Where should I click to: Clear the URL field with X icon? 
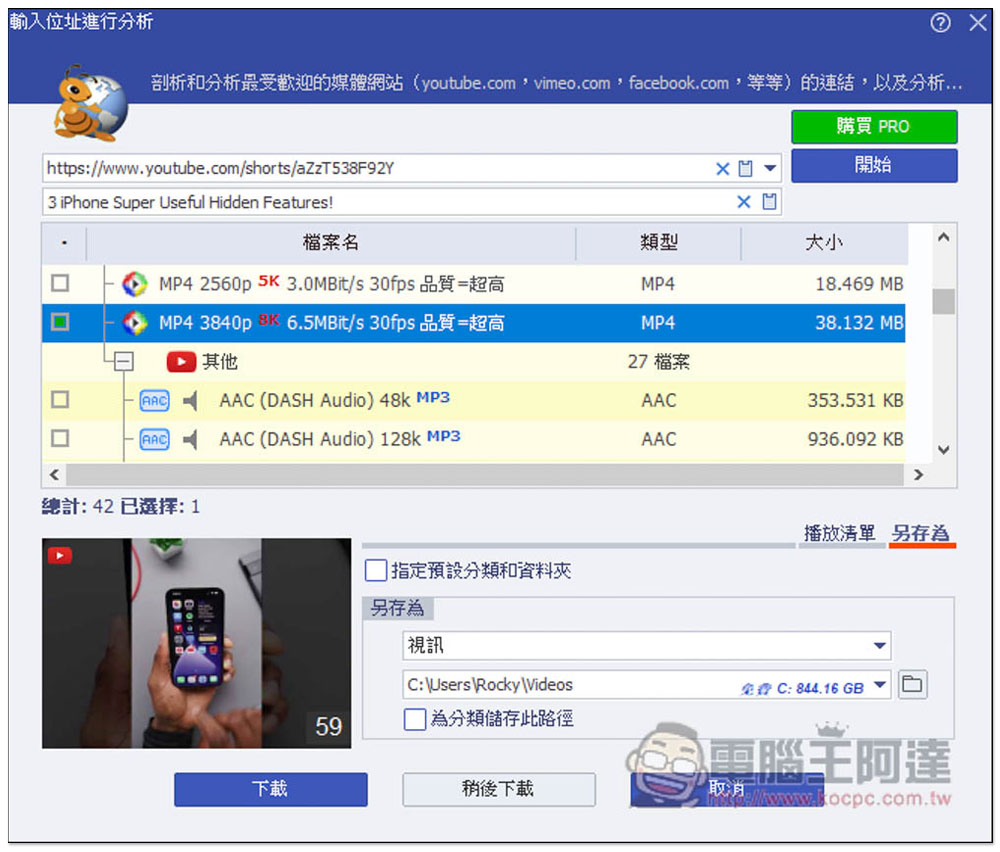point(722,169)
